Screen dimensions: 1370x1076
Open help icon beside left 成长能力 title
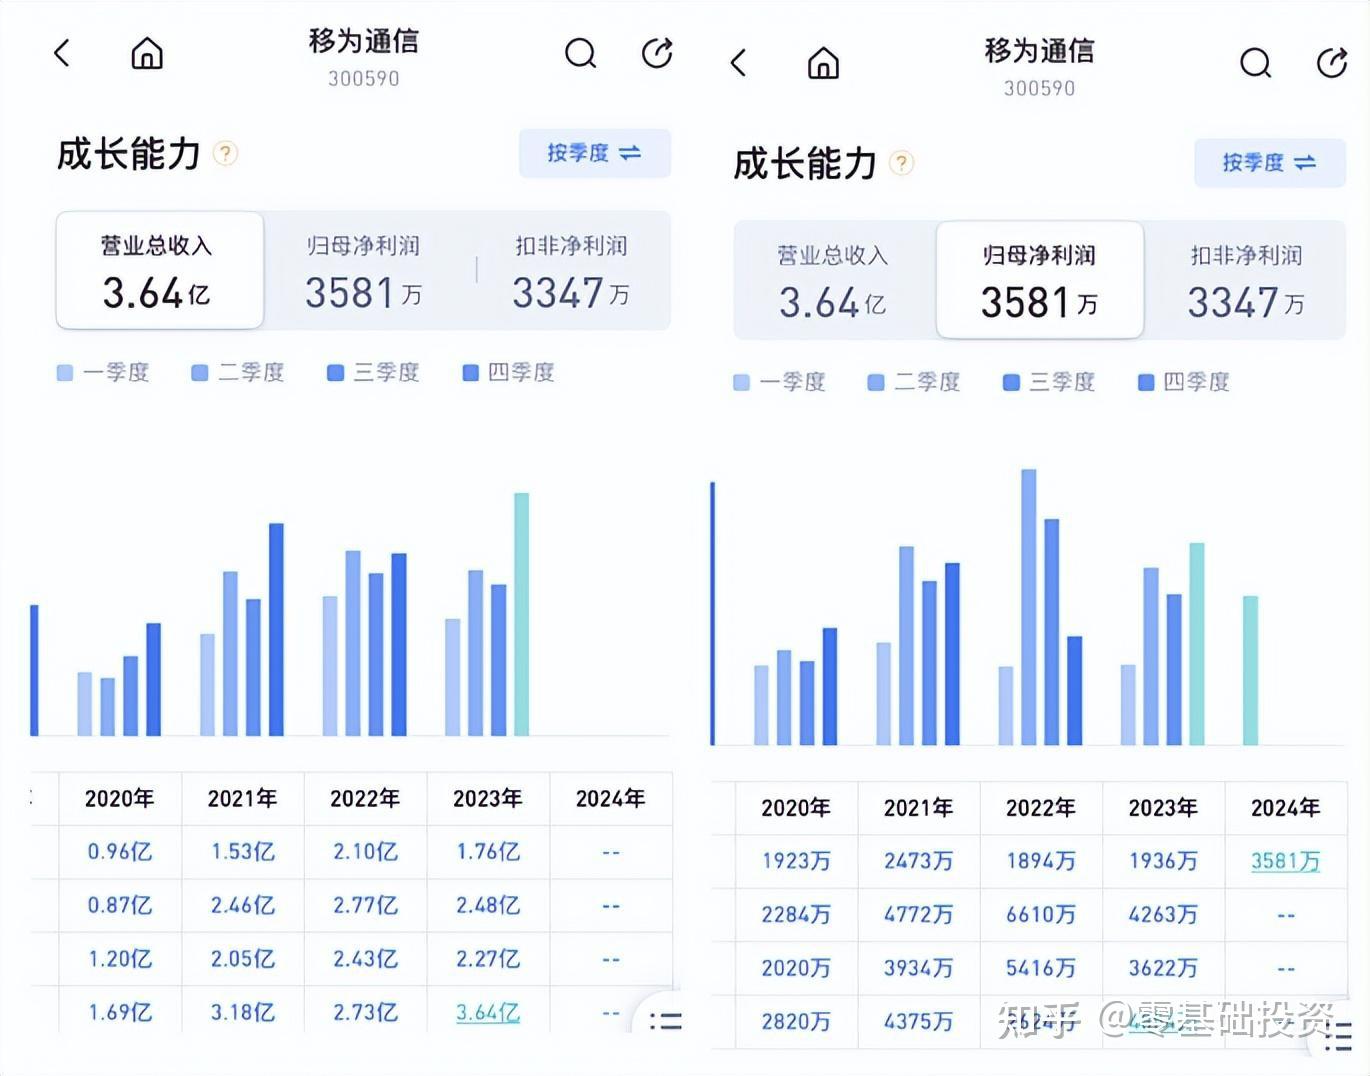pyautogui.click(x=226, y=153)
